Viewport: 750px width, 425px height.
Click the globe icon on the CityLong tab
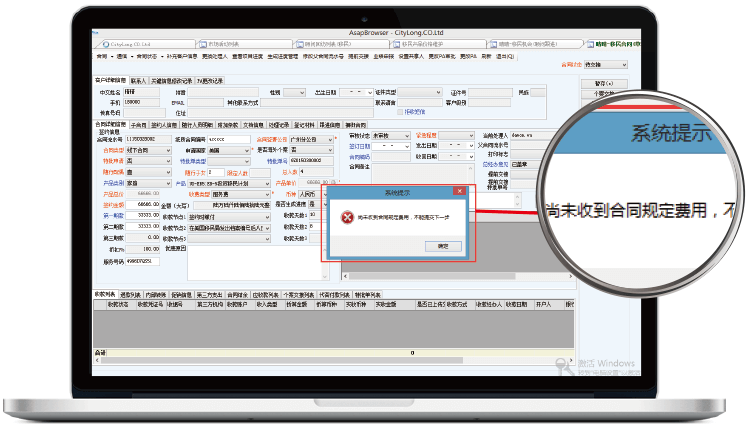(106, 44)
